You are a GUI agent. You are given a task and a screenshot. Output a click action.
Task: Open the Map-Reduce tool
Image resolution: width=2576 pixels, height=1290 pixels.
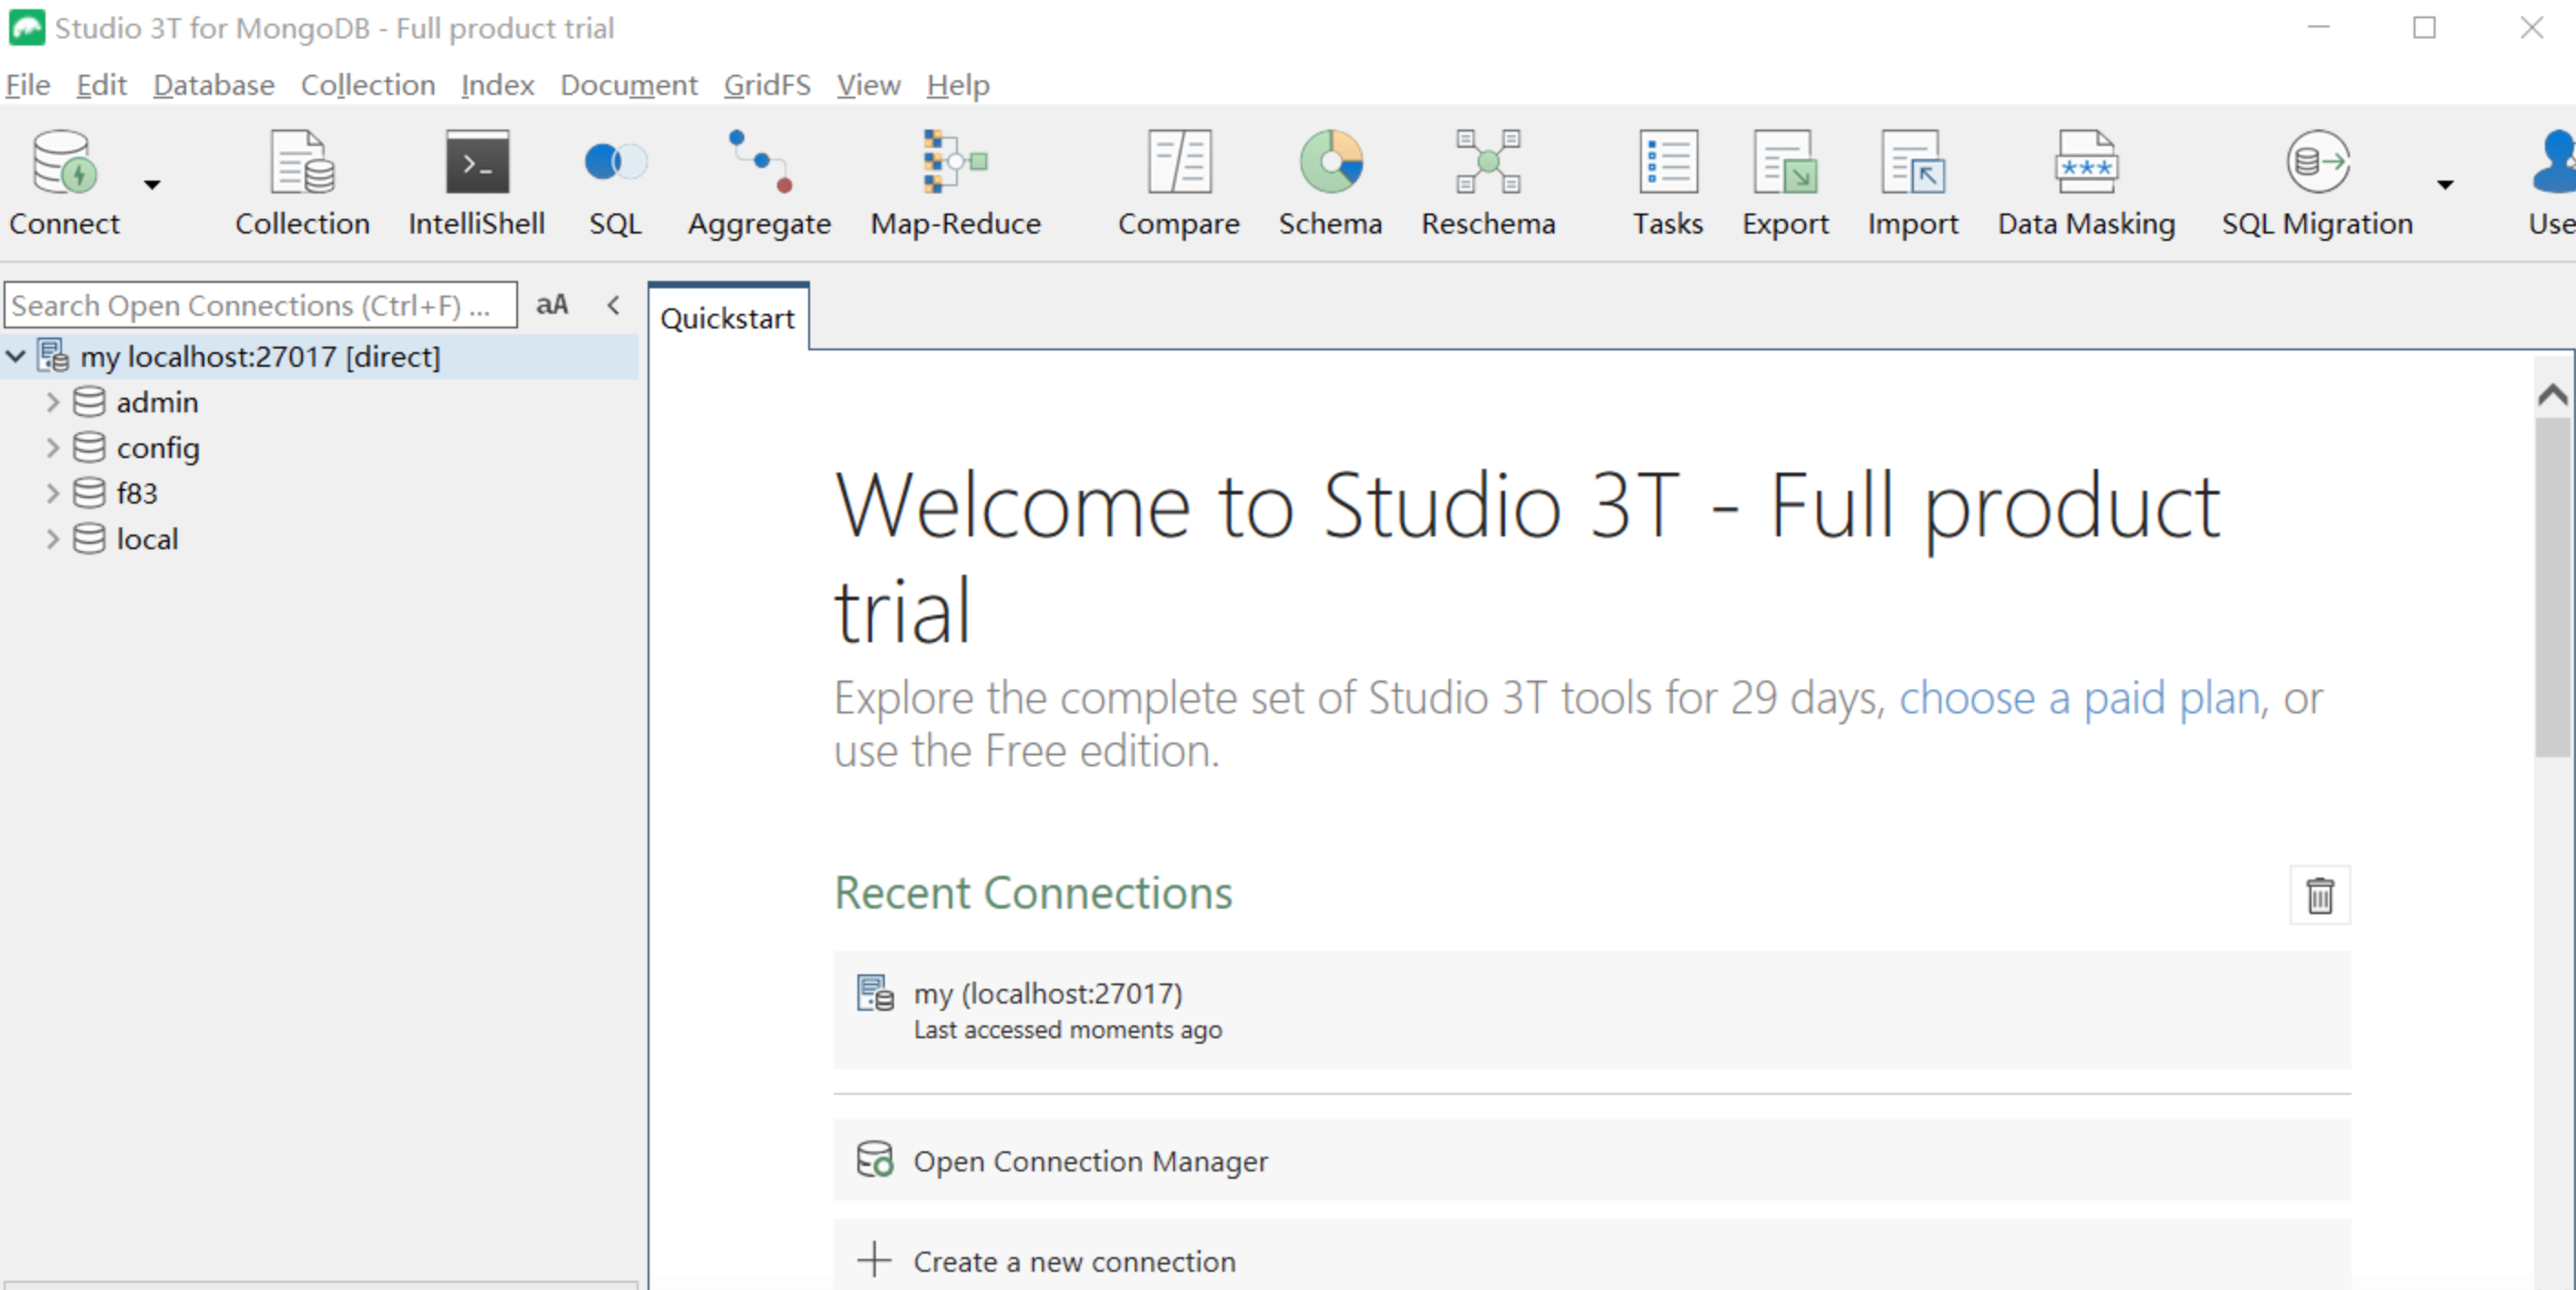click(955, 182)
